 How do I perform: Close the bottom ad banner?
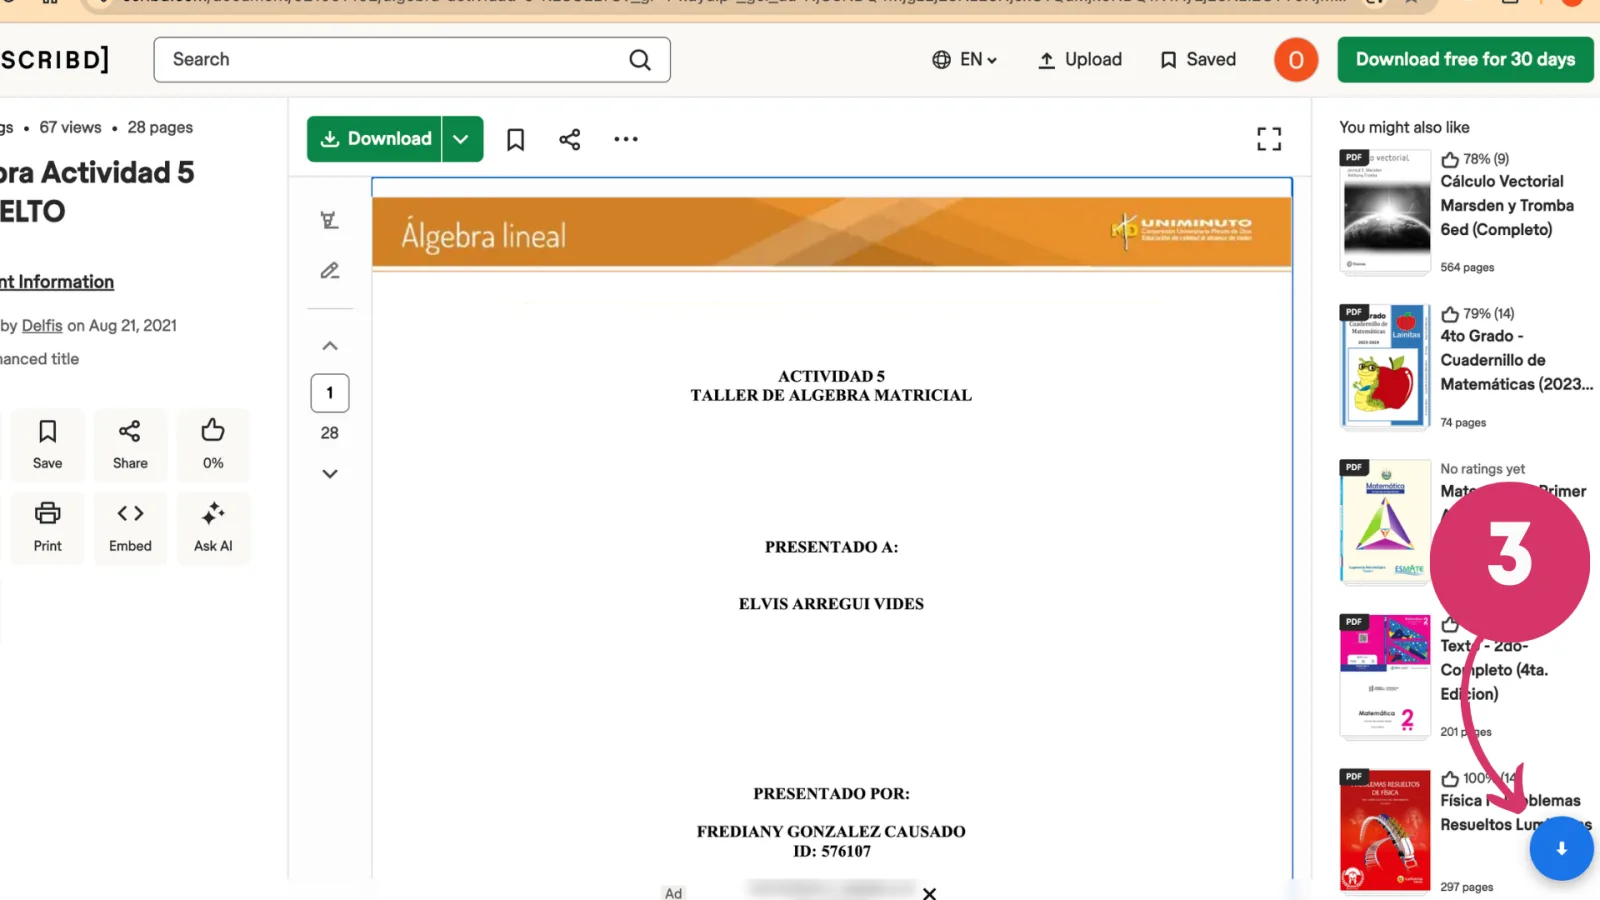(930, 893)
